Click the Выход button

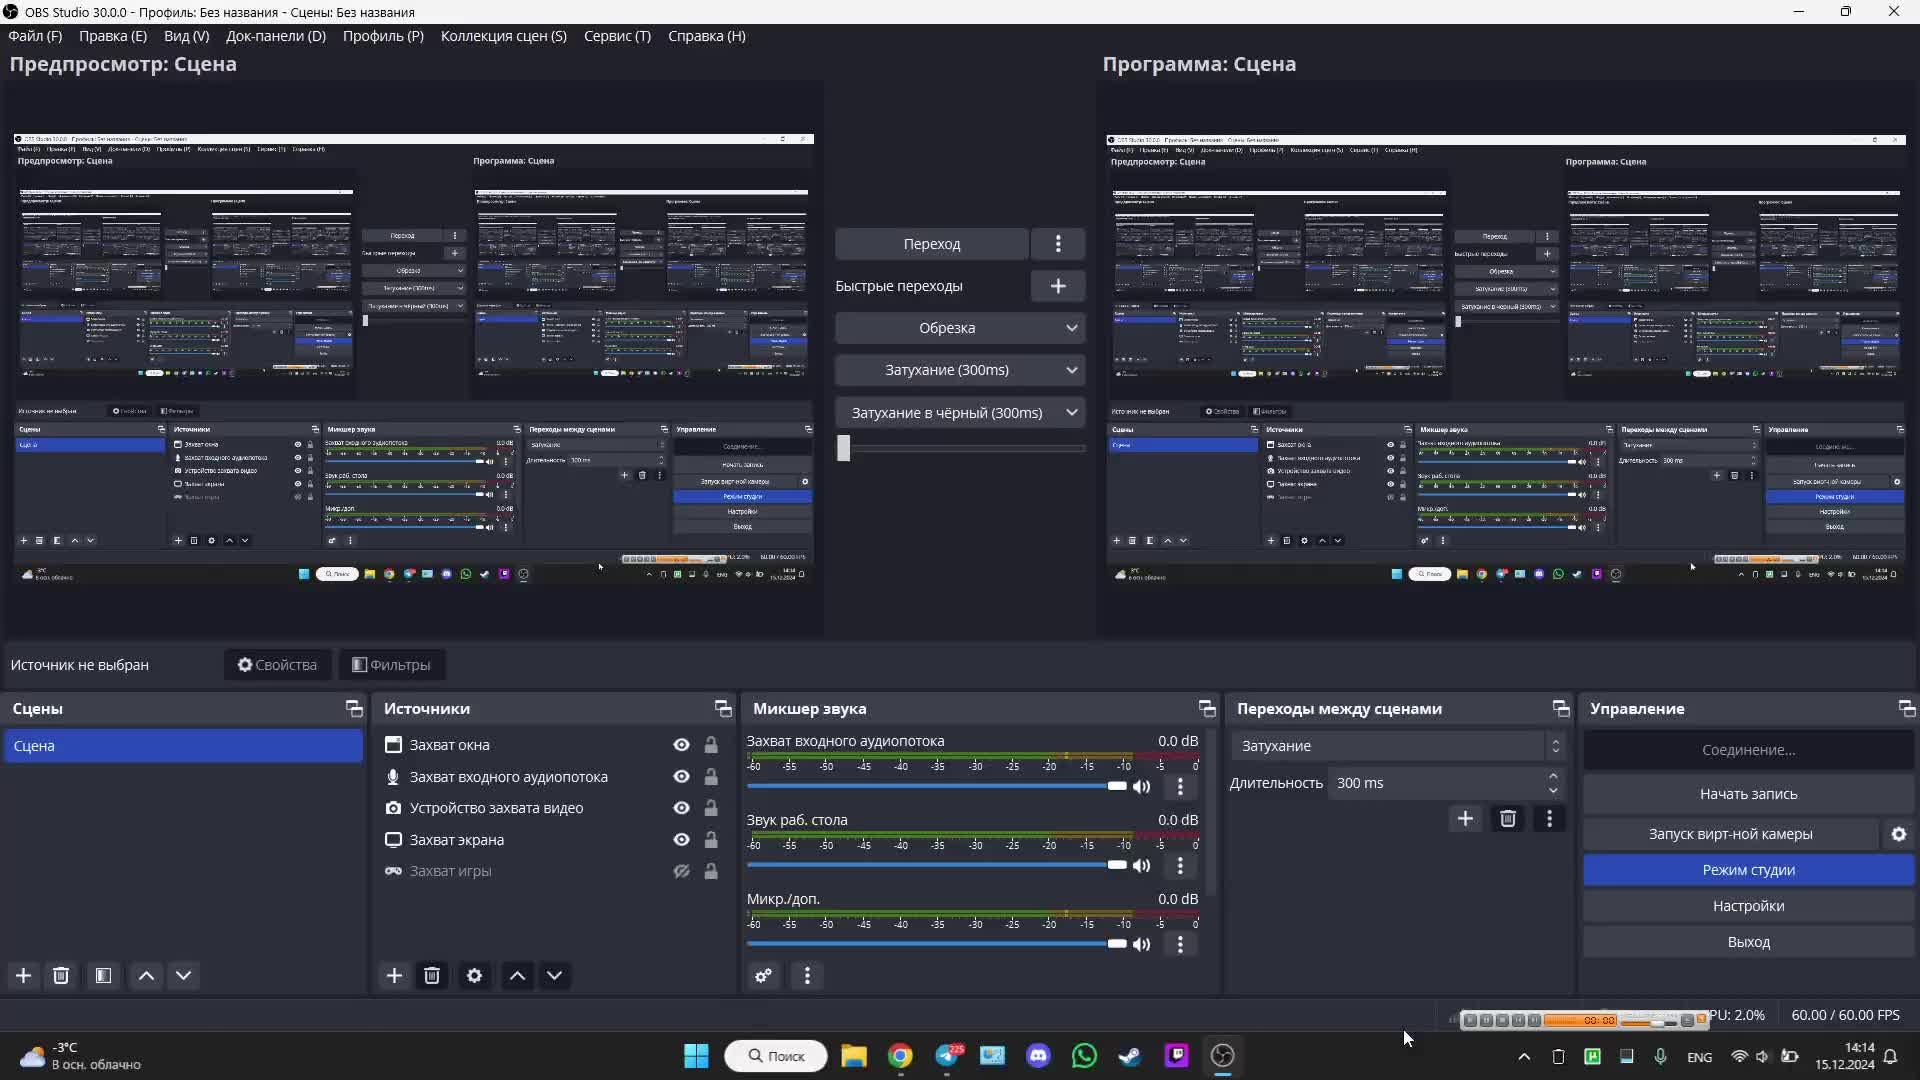[1748, 942]
